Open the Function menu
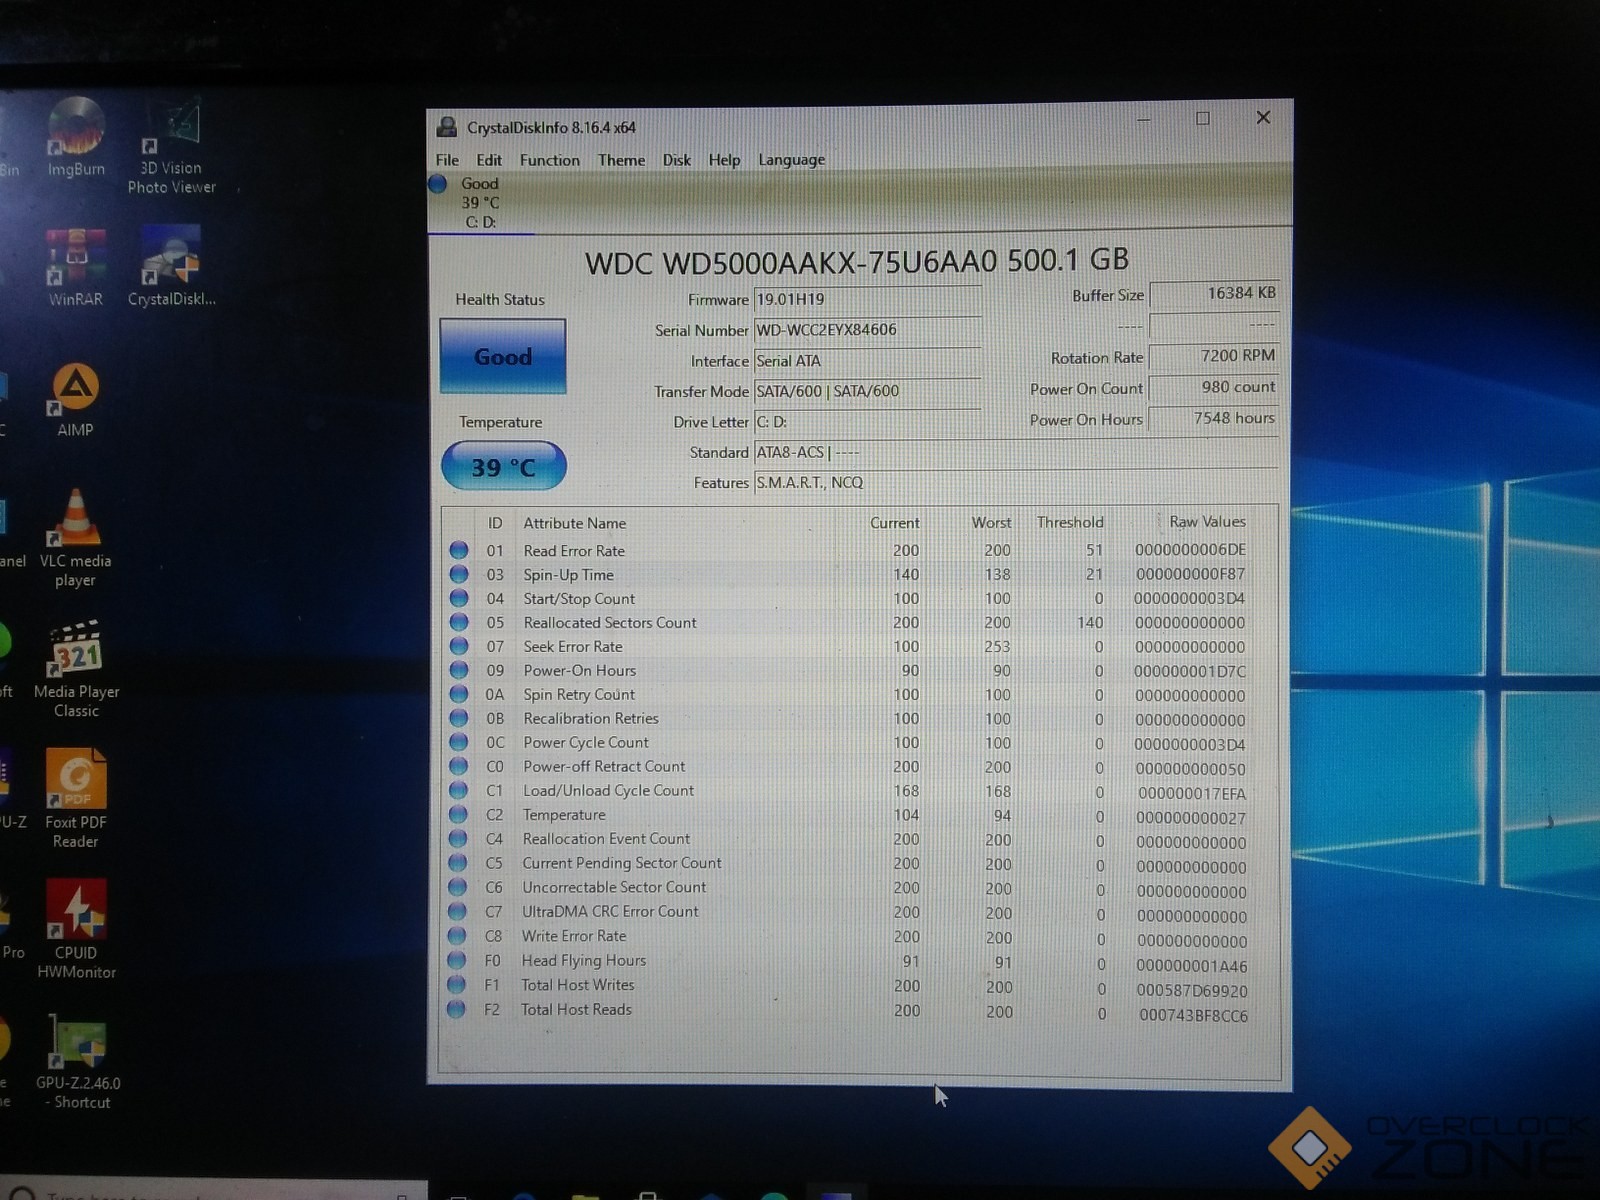The height and width of the screenshot is (1200, 1600). [549, 160]
